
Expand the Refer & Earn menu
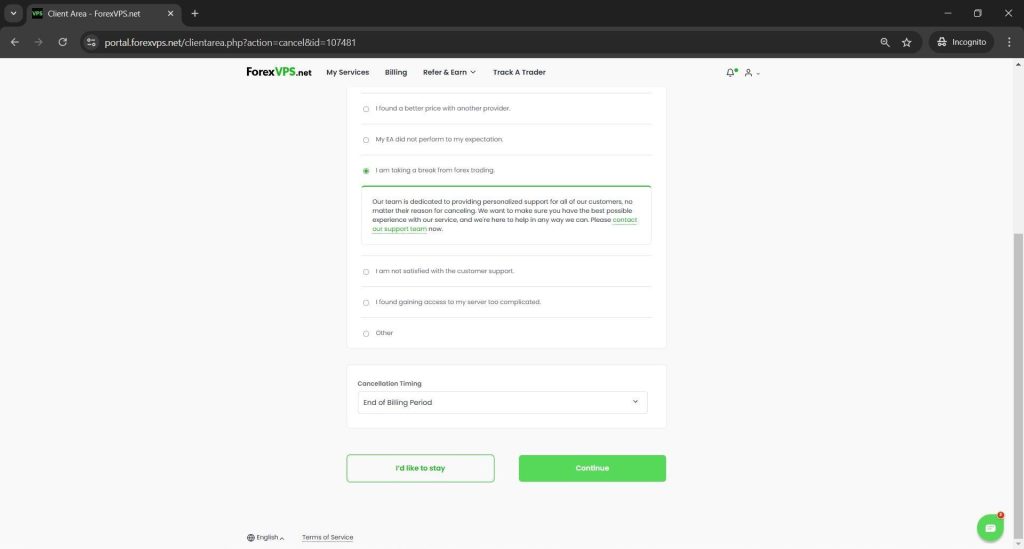[x=449, y=72]
